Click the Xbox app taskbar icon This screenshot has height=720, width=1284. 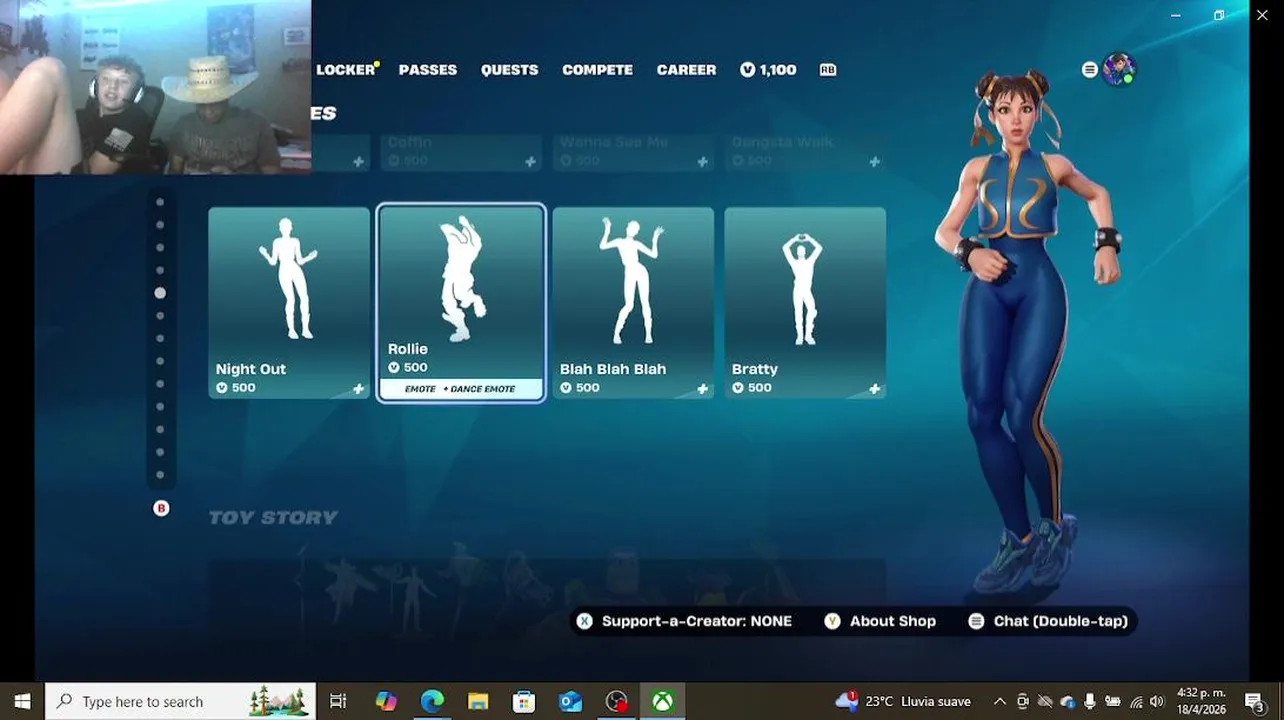(662, 702)
